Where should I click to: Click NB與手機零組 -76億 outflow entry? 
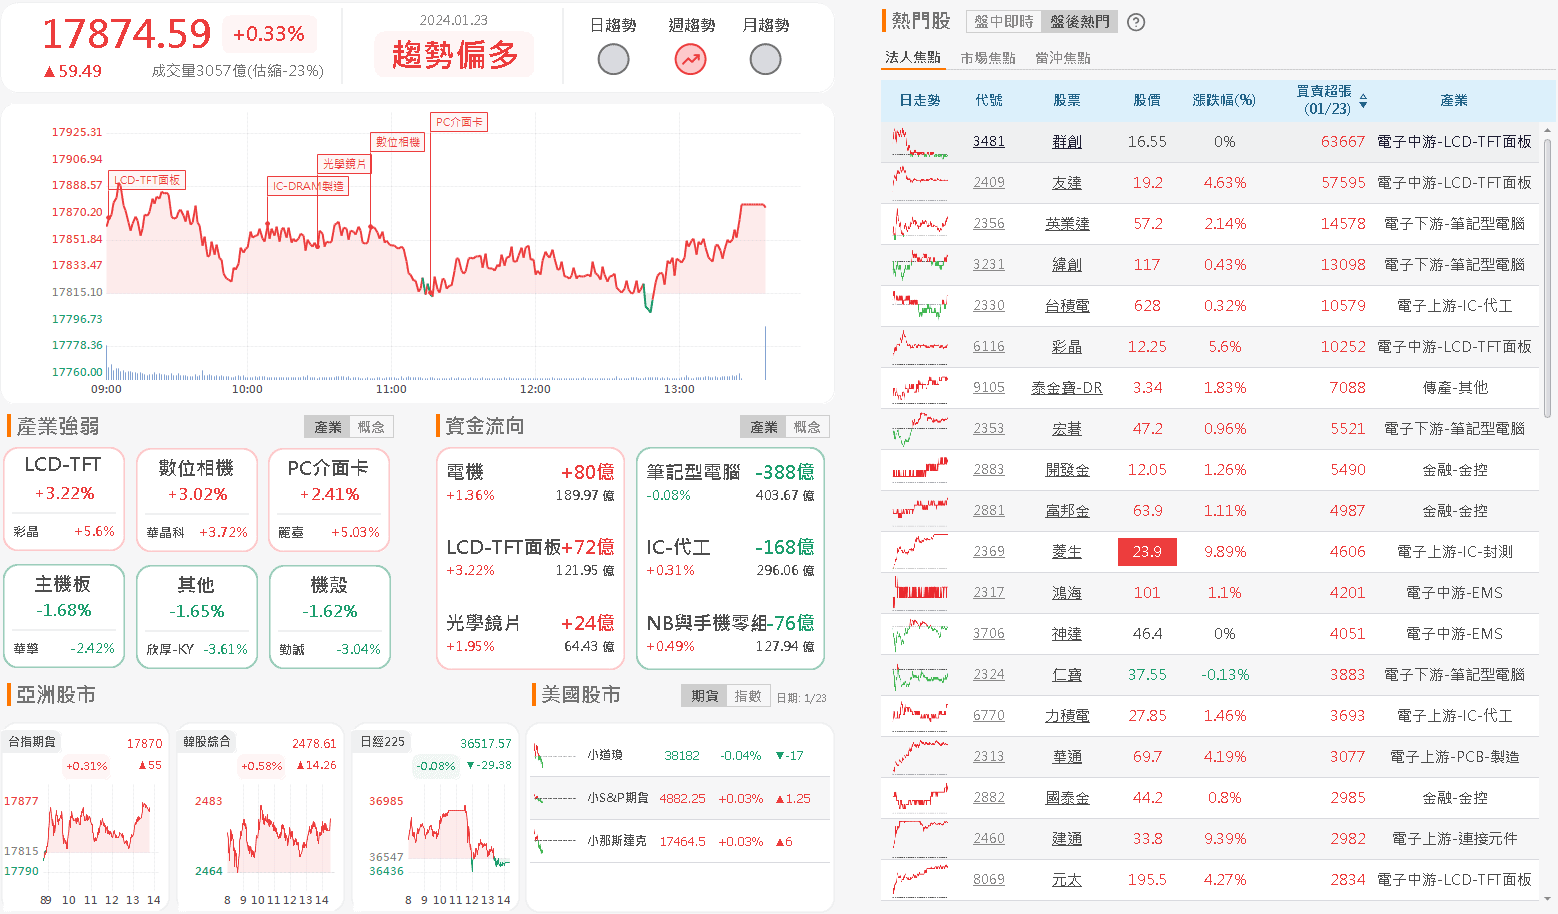click(730, 634)
